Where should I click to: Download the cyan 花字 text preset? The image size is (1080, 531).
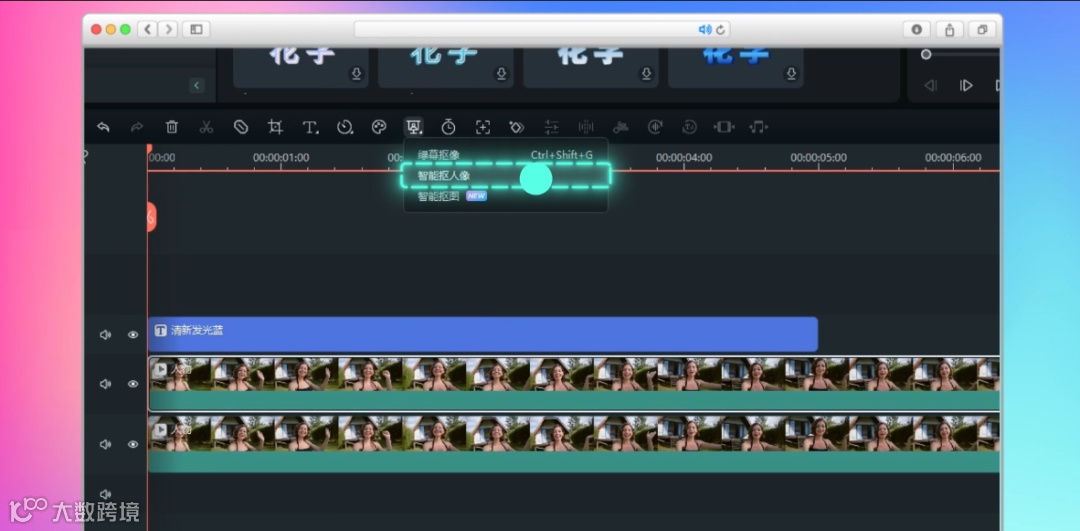coord(501,74)
